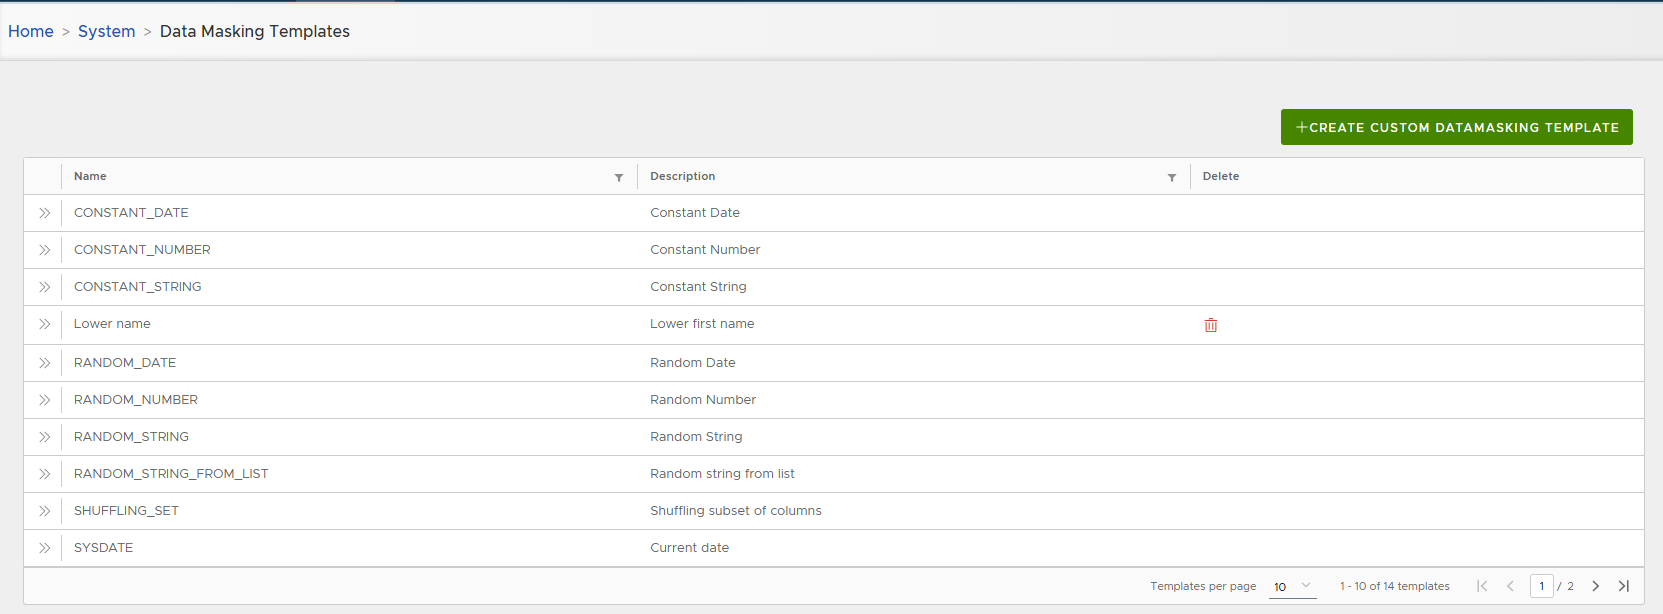The height and width of the screenshot is (614, 1663).
Task: Click the 'Random string from list' description
Action: (x=722, y=474)
